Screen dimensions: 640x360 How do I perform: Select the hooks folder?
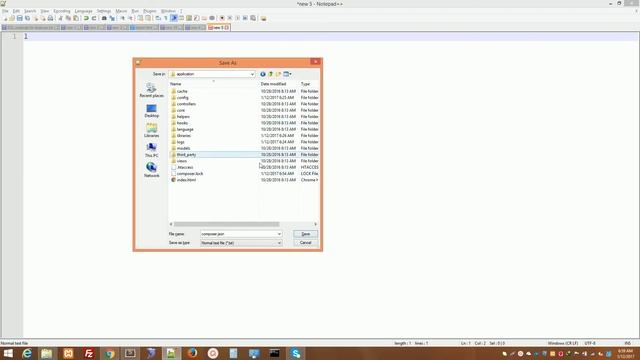(x=182, y=123)
